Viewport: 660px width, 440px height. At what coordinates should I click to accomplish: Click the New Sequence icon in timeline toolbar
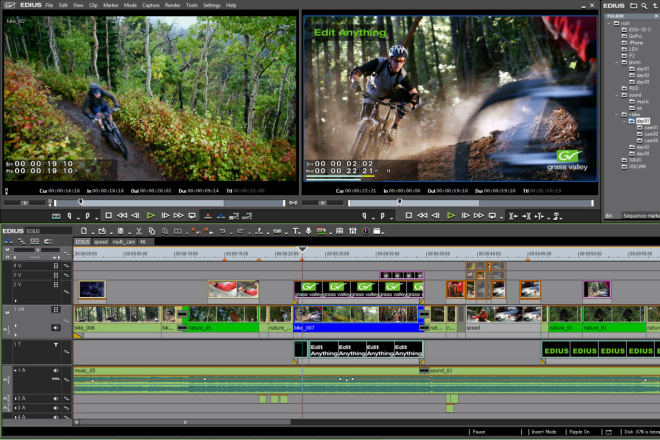pos(84,231)
